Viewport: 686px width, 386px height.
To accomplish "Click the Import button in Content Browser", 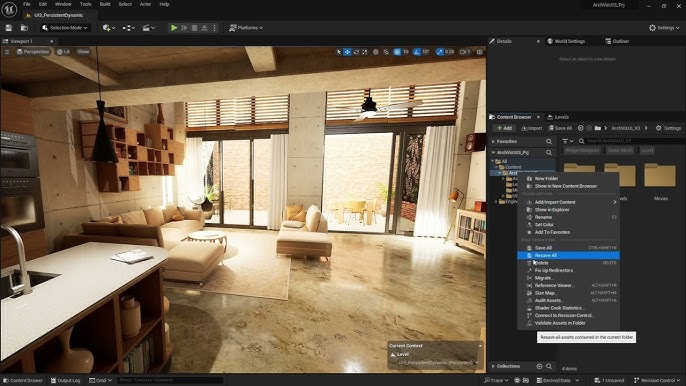I will pyautogui.click(x=532, y=128).
